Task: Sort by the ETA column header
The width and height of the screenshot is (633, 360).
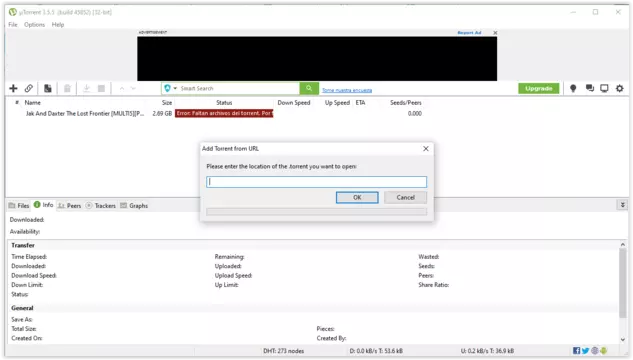Action: point(361,103)
